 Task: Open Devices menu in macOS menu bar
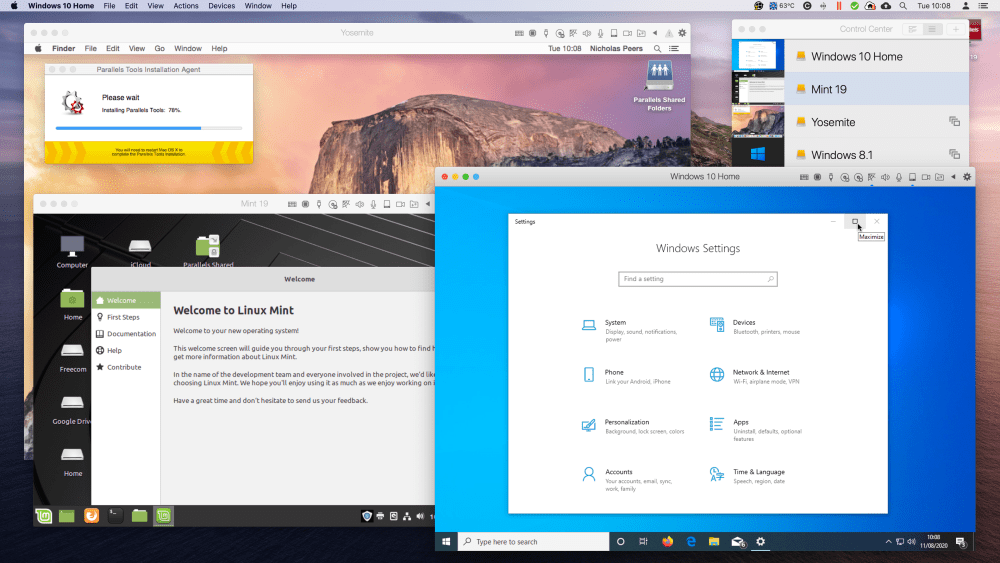click(221, 6)
